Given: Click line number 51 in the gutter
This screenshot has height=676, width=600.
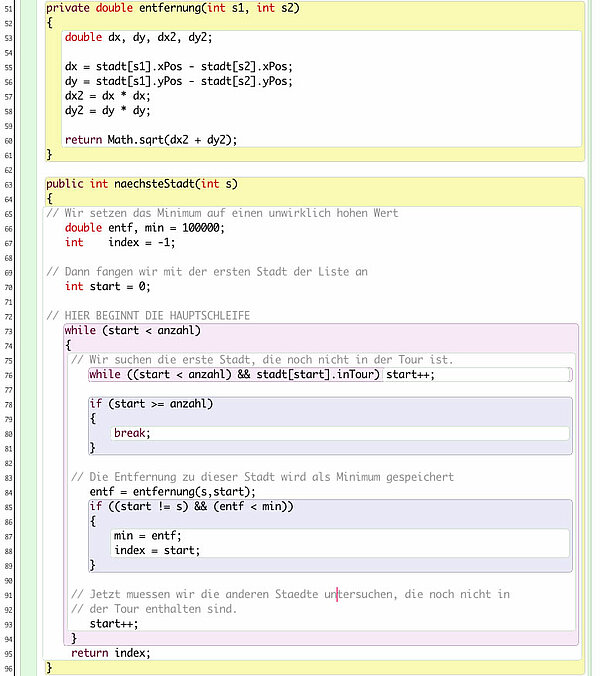Looking at the screenshot, I should pos(8,8).
